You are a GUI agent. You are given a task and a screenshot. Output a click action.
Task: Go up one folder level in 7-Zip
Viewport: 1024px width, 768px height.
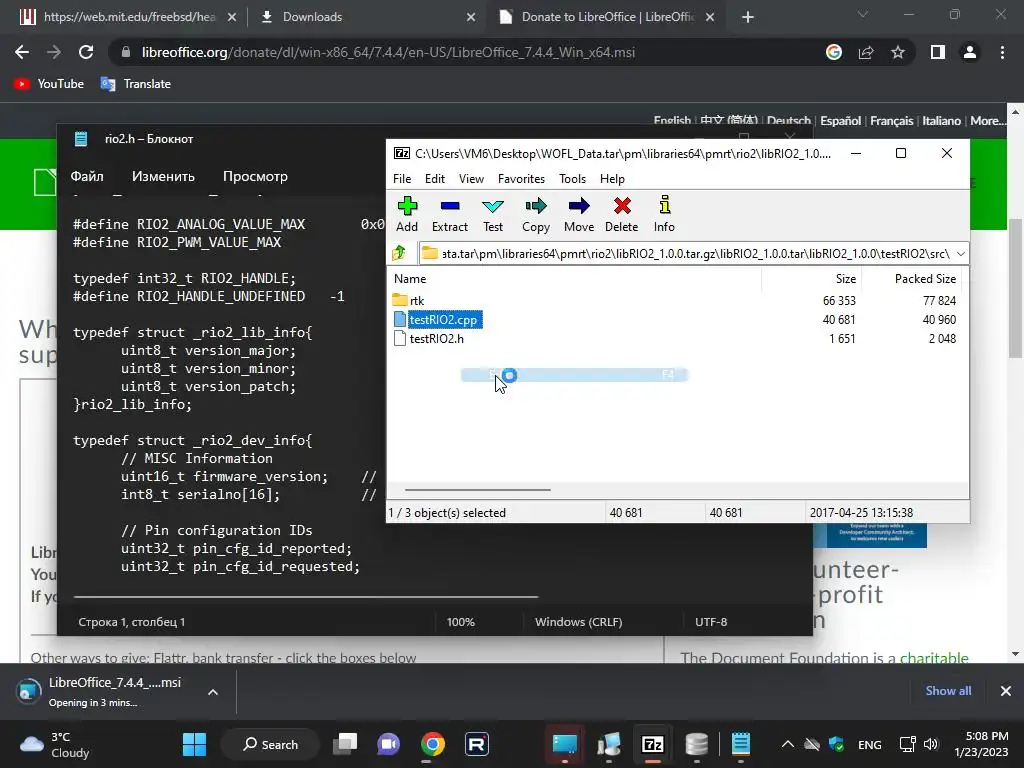click(399, 253)
